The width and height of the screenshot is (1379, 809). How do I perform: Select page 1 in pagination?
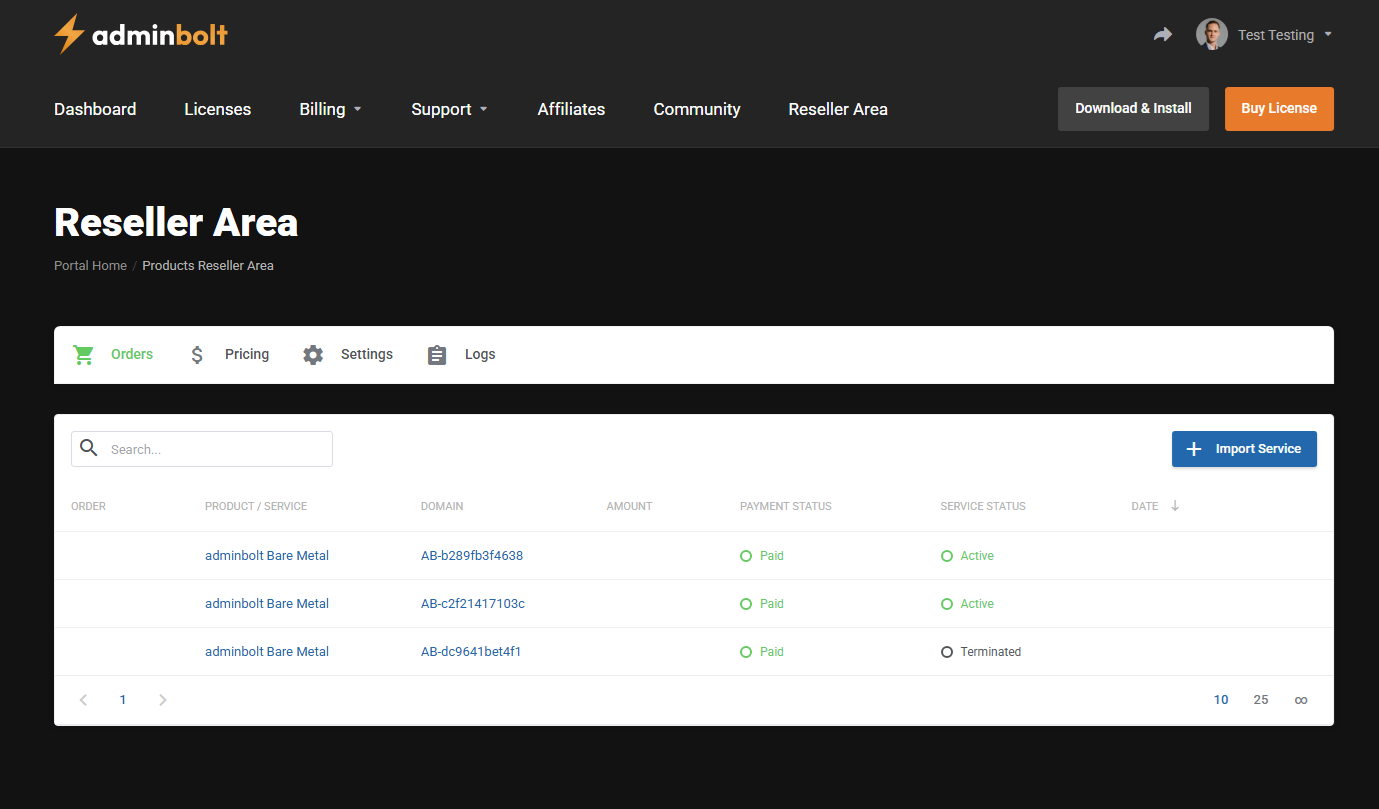pyautogui.click(x=123, y=700)
